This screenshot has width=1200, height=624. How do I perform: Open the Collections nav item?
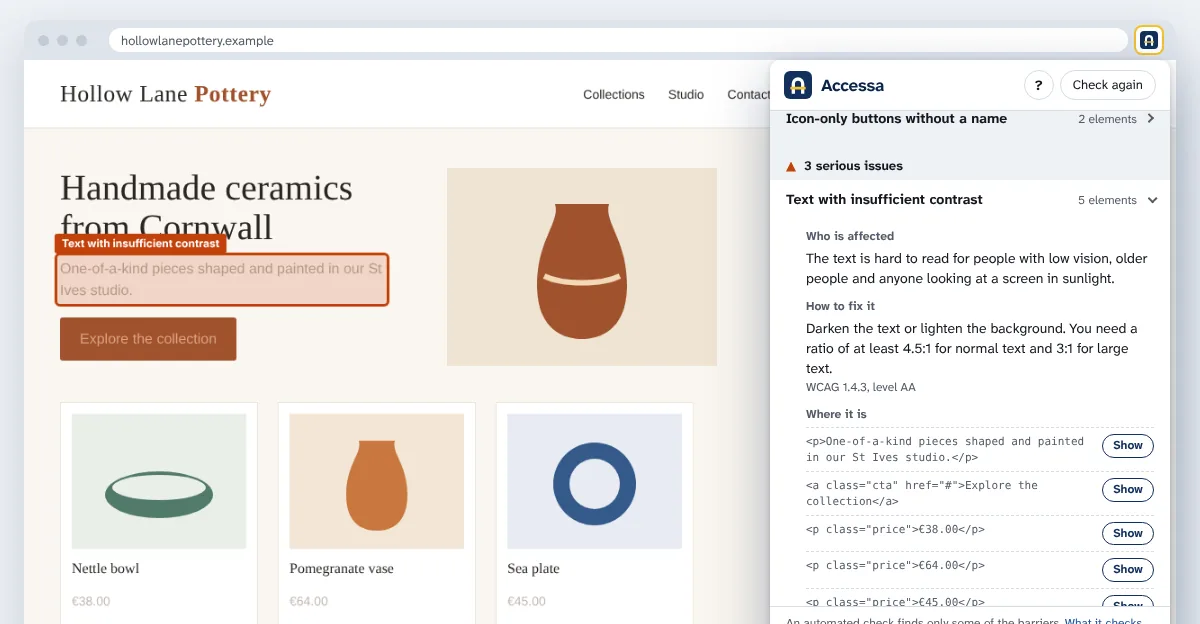point(614,95)
